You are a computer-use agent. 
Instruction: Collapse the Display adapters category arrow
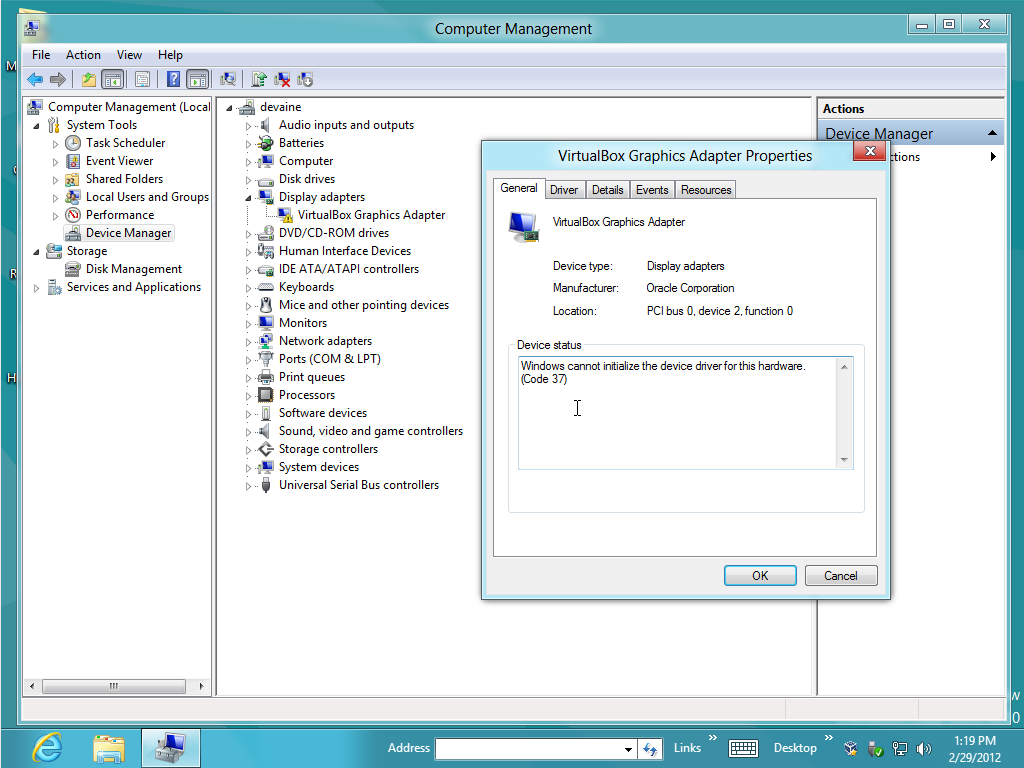248,198
